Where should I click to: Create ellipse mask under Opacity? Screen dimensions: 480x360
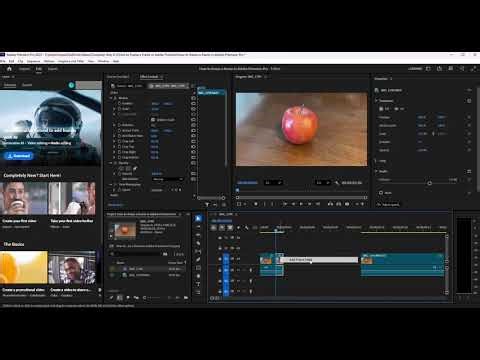click(x=121, y=169)
